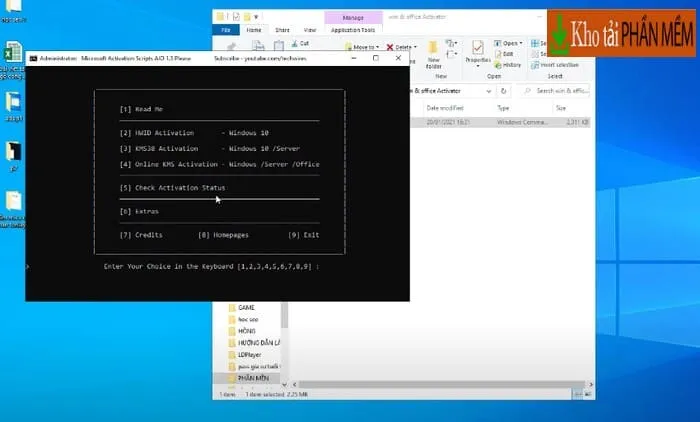Click '[6] Extras' text in console

click(x=139, y=212)
